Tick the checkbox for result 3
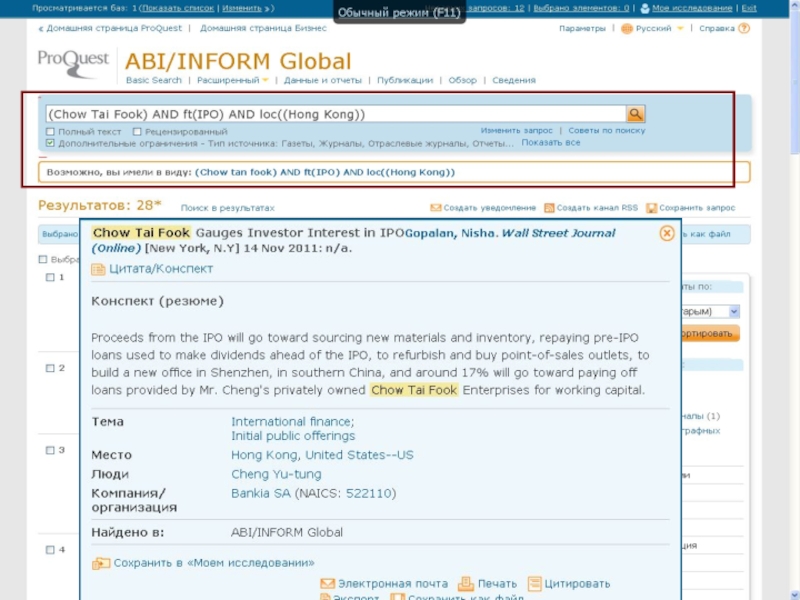This screenshot has width=800, height=600. (x=50, y=450)
